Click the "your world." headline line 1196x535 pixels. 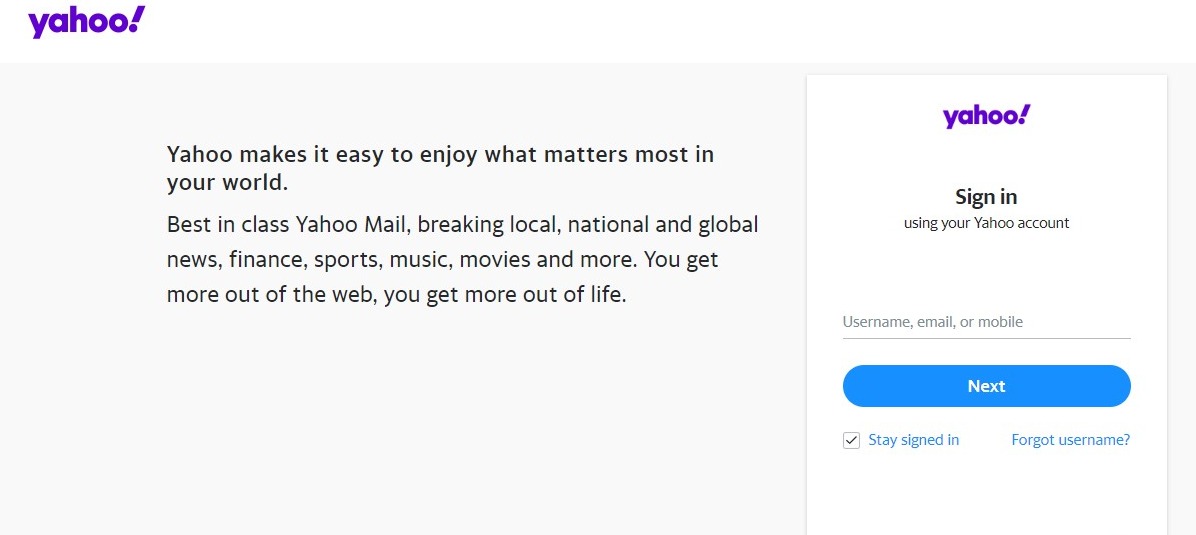click(x=227, y=183)
